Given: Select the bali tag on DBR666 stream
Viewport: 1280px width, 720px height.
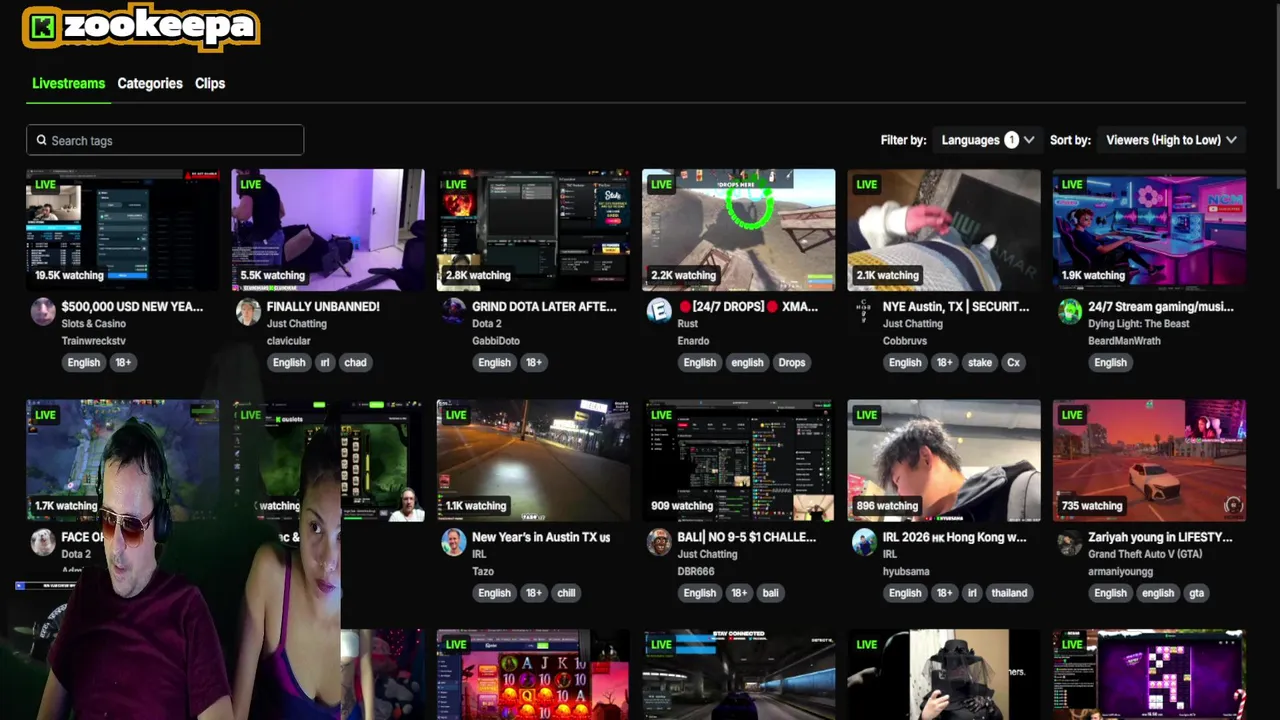Looking at the screenshot, I should 770,592.
